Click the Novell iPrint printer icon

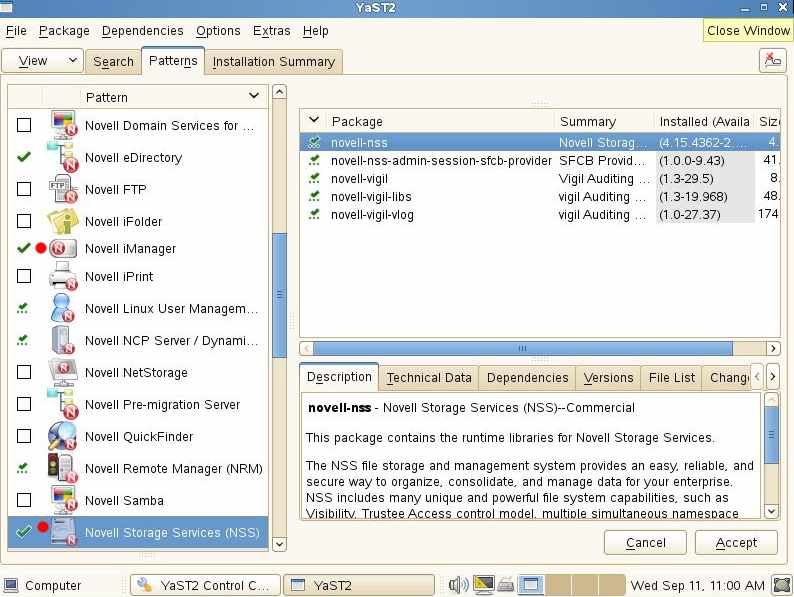click(x=63, y=276)
